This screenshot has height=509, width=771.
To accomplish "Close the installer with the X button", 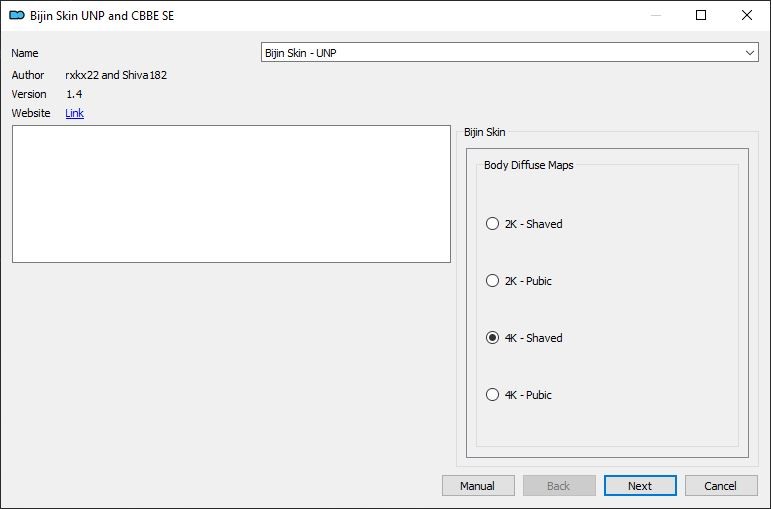I will point(747,16).
